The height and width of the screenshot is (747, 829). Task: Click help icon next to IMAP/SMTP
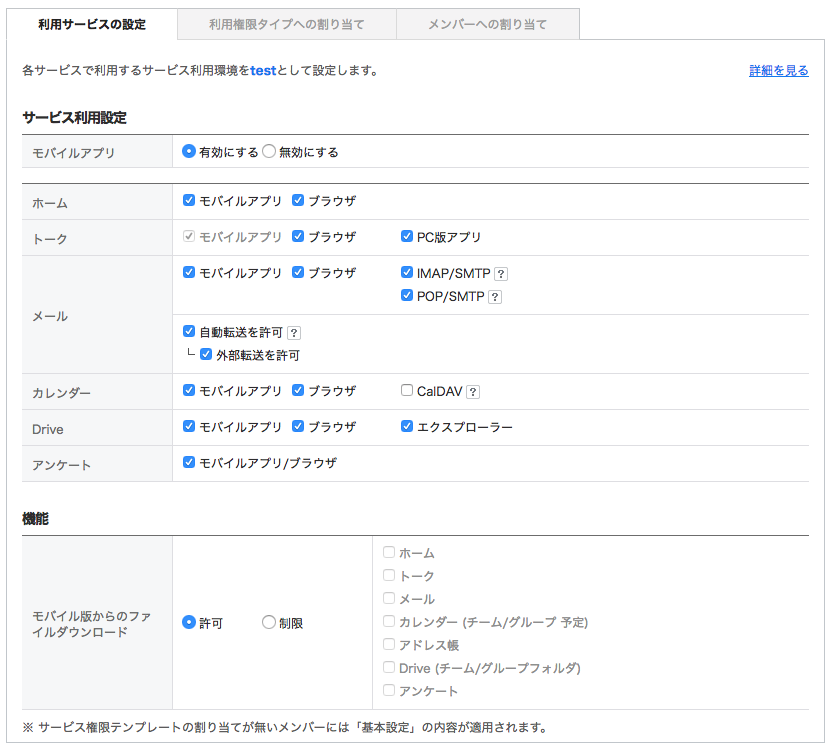[502, 273]
